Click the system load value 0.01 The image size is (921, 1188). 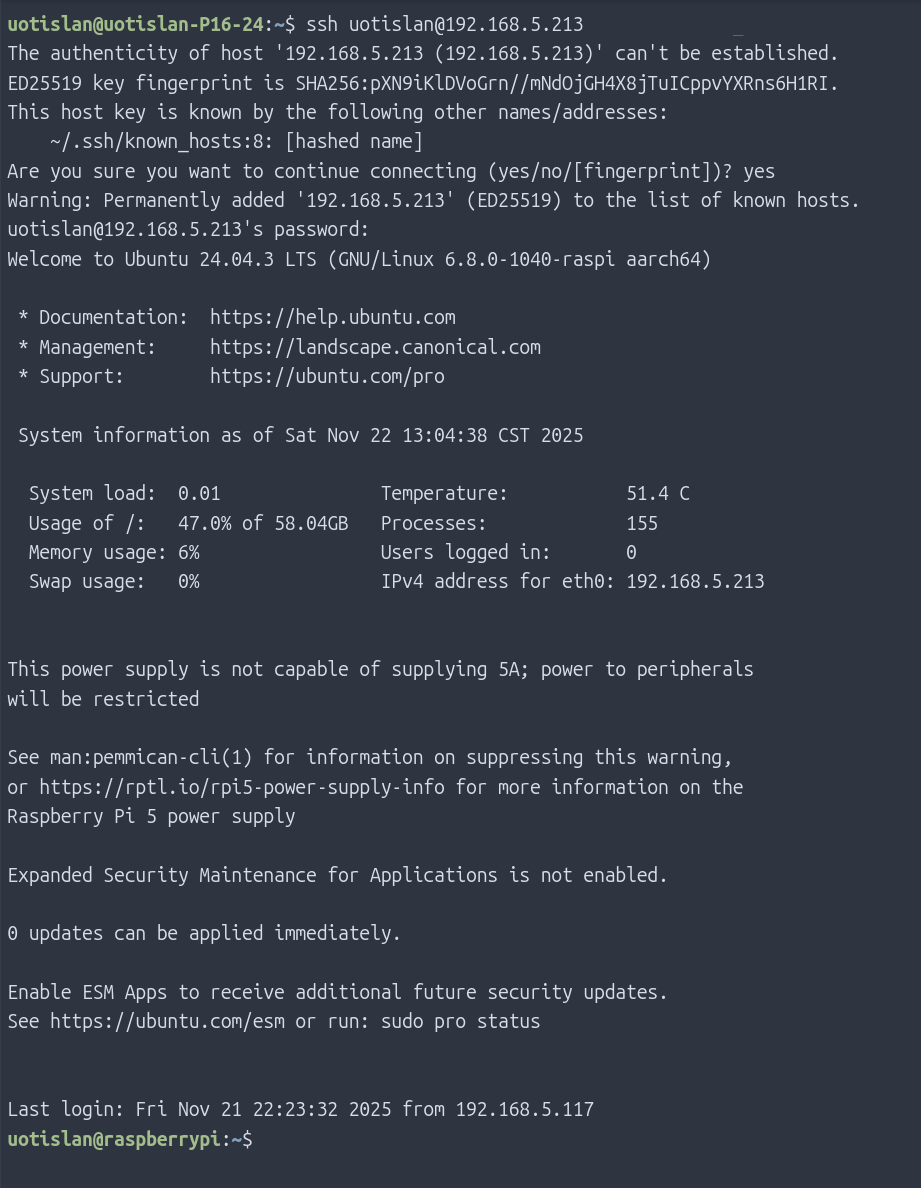(199, 494)
